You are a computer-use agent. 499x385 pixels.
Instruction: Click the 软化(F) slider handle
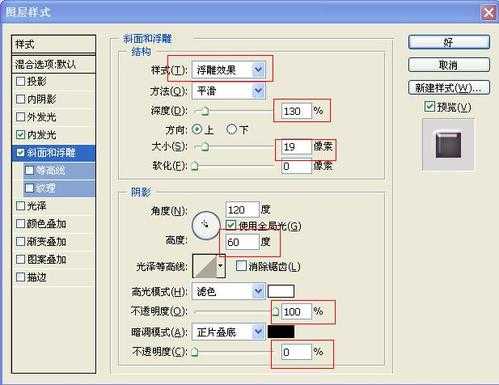[195, 166]
